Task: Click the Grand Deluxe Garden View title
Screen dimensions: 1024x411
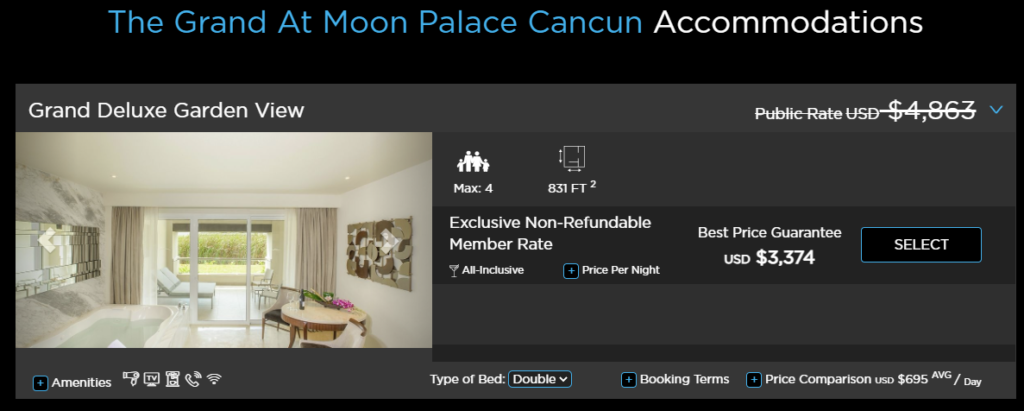Action: click(x=166, y=110)
